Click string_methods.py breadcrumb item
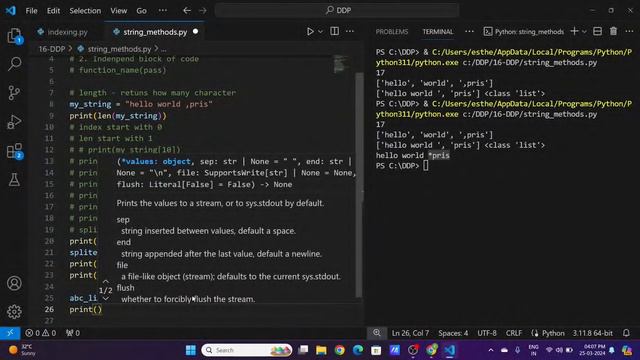This screenshot has height=360, width=640. coord(119,49)
